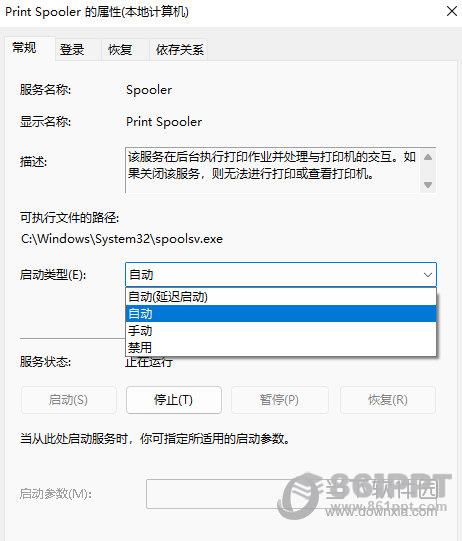
Task: Click inside the 启动参数 input field
Action: tap(291, 494)
